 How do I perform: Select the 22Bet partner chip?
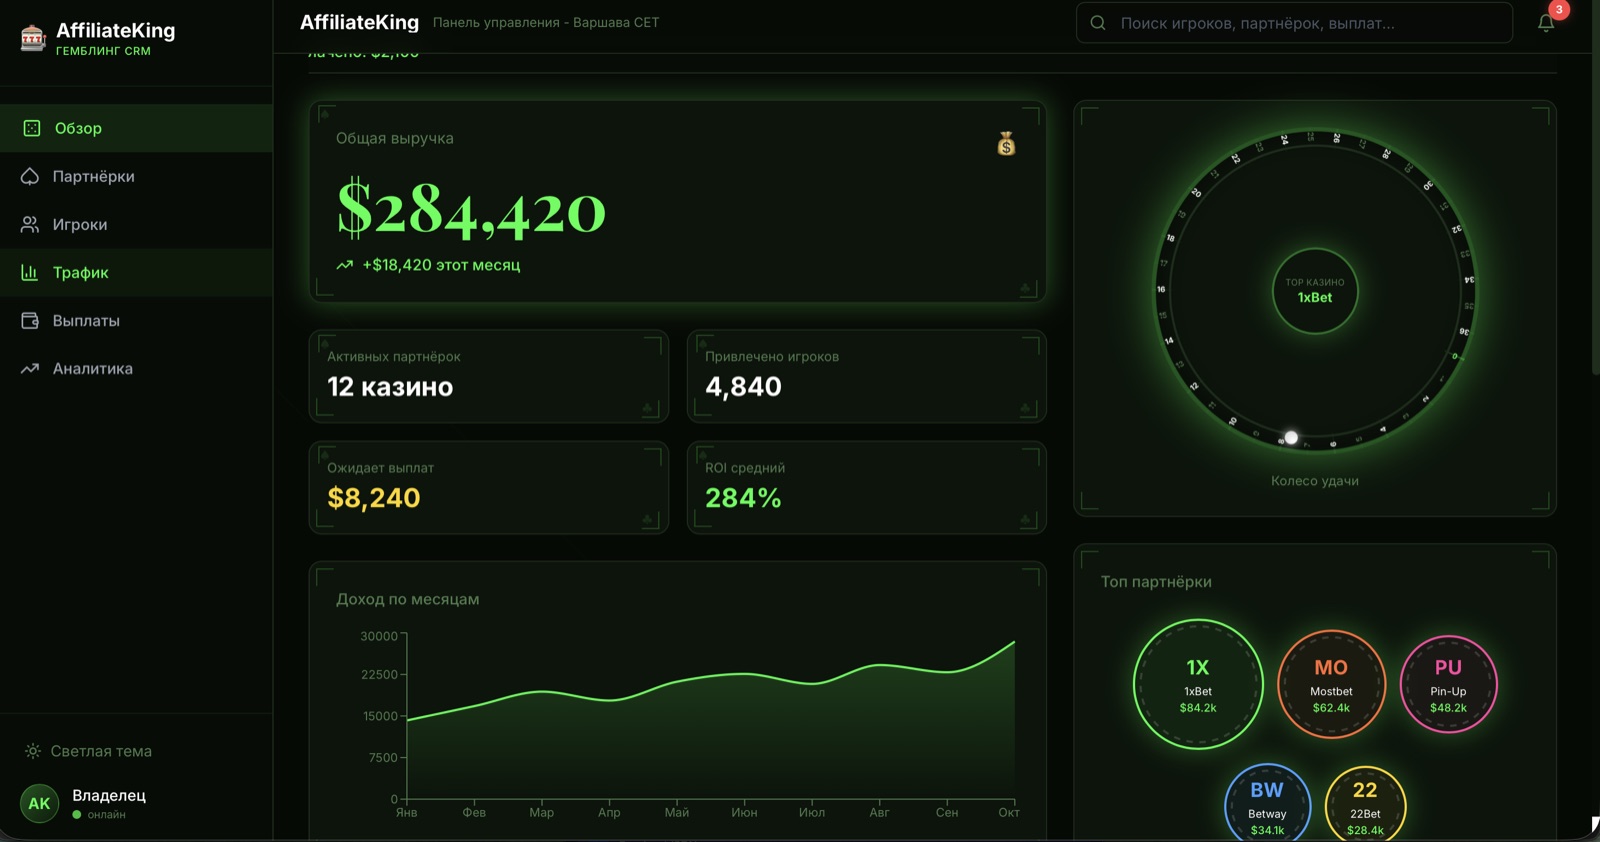pyautogui.click(x=1365, y=804)
